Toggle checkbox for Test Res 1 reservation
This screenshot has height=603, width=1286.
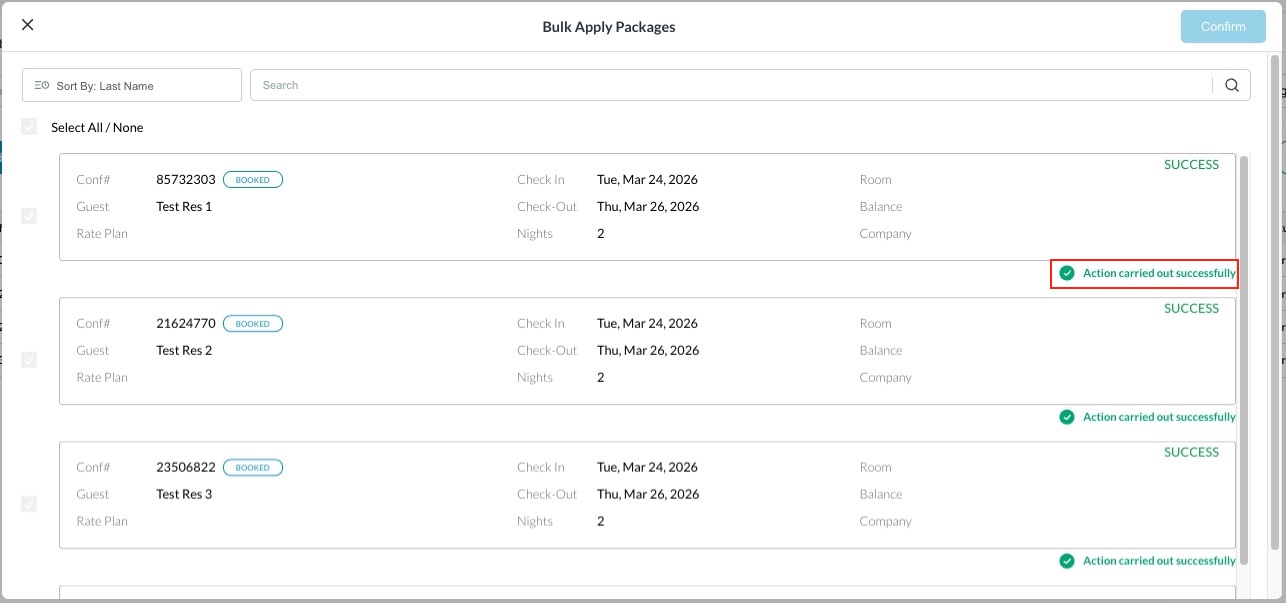pyautogui.click(x=29, y=216)
